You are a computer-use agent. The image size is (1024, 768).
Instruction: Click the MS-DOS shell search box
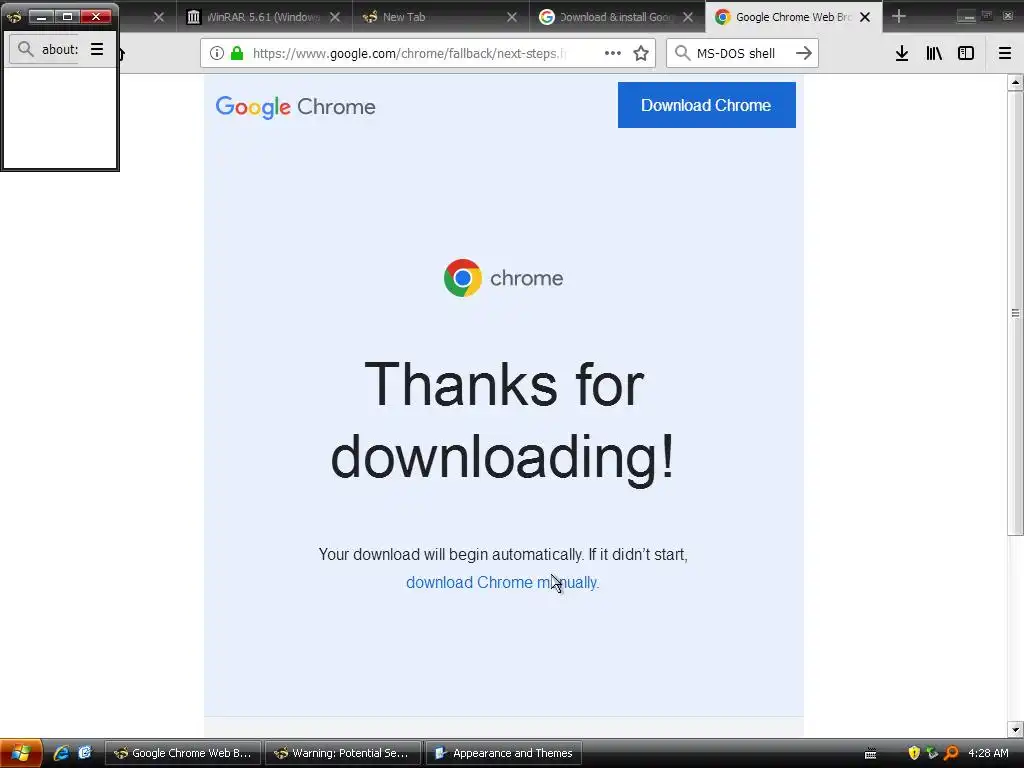743,54
